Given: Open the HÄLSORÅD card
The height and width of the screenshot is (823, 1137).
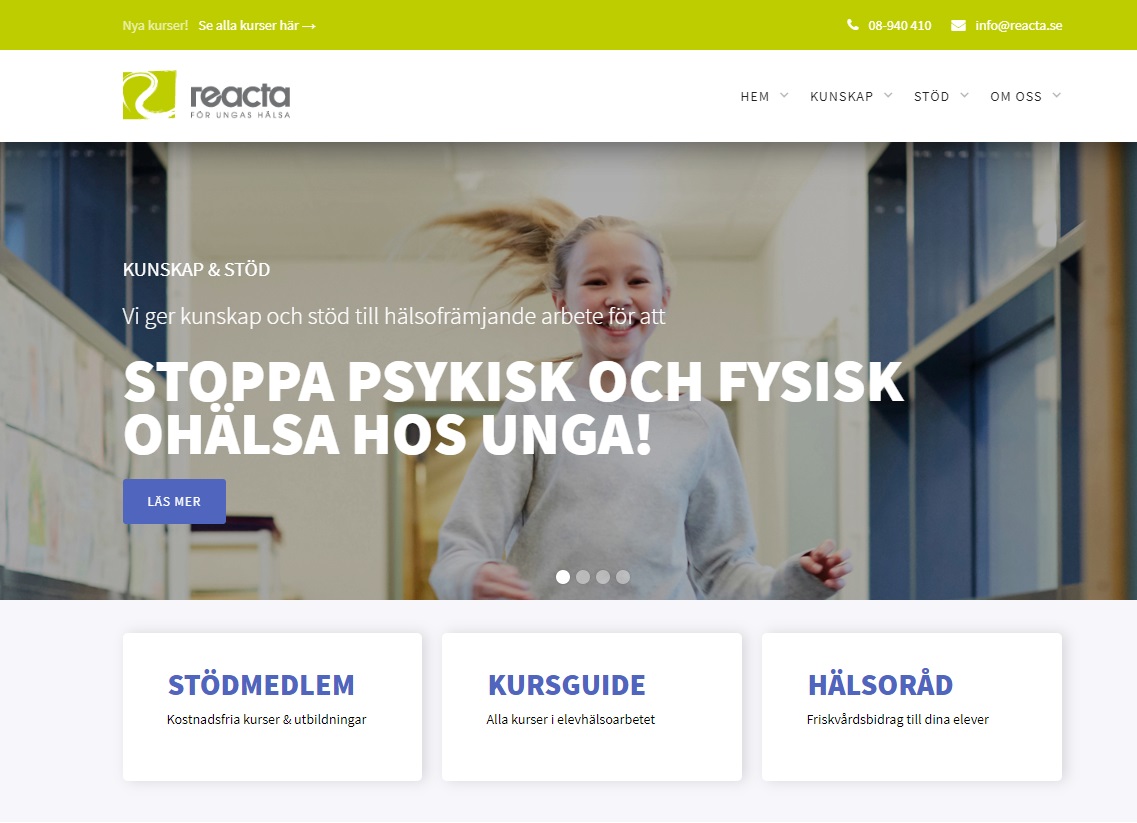Looking at the screenshot, I should [x=911, y=707].
